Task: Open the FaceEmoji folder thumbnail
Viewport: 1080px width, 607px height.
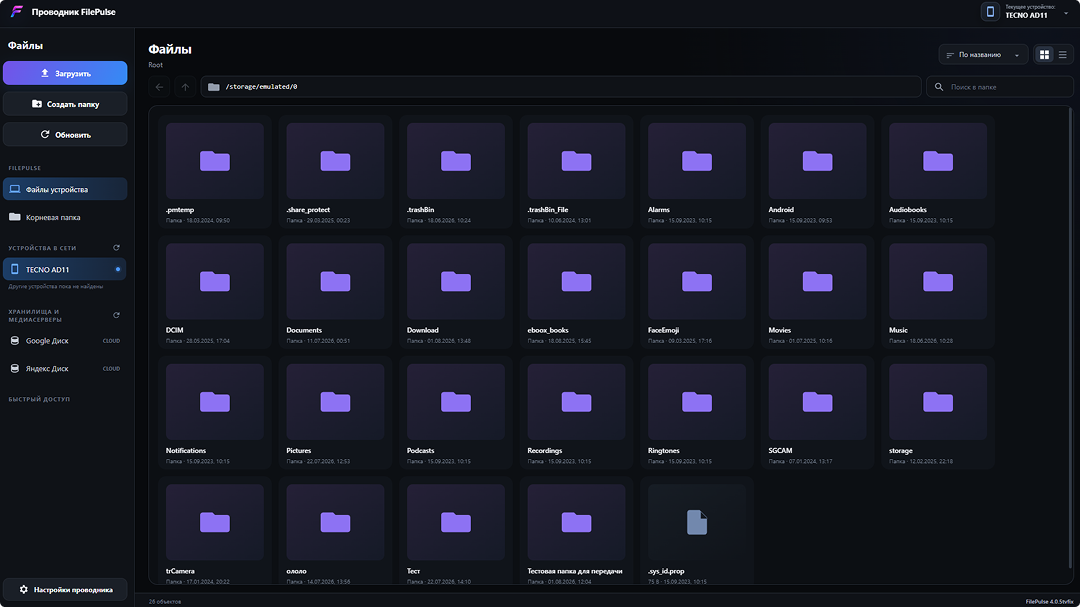Action: 697,281
